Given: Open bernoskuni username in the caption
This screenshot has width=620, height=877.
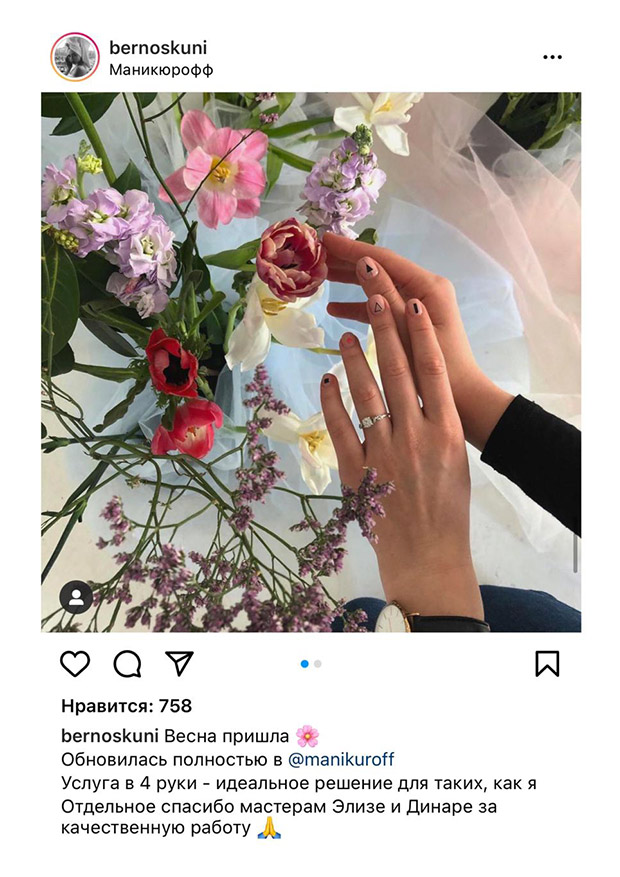Looking at the screenshot, I should pos(110,736).
